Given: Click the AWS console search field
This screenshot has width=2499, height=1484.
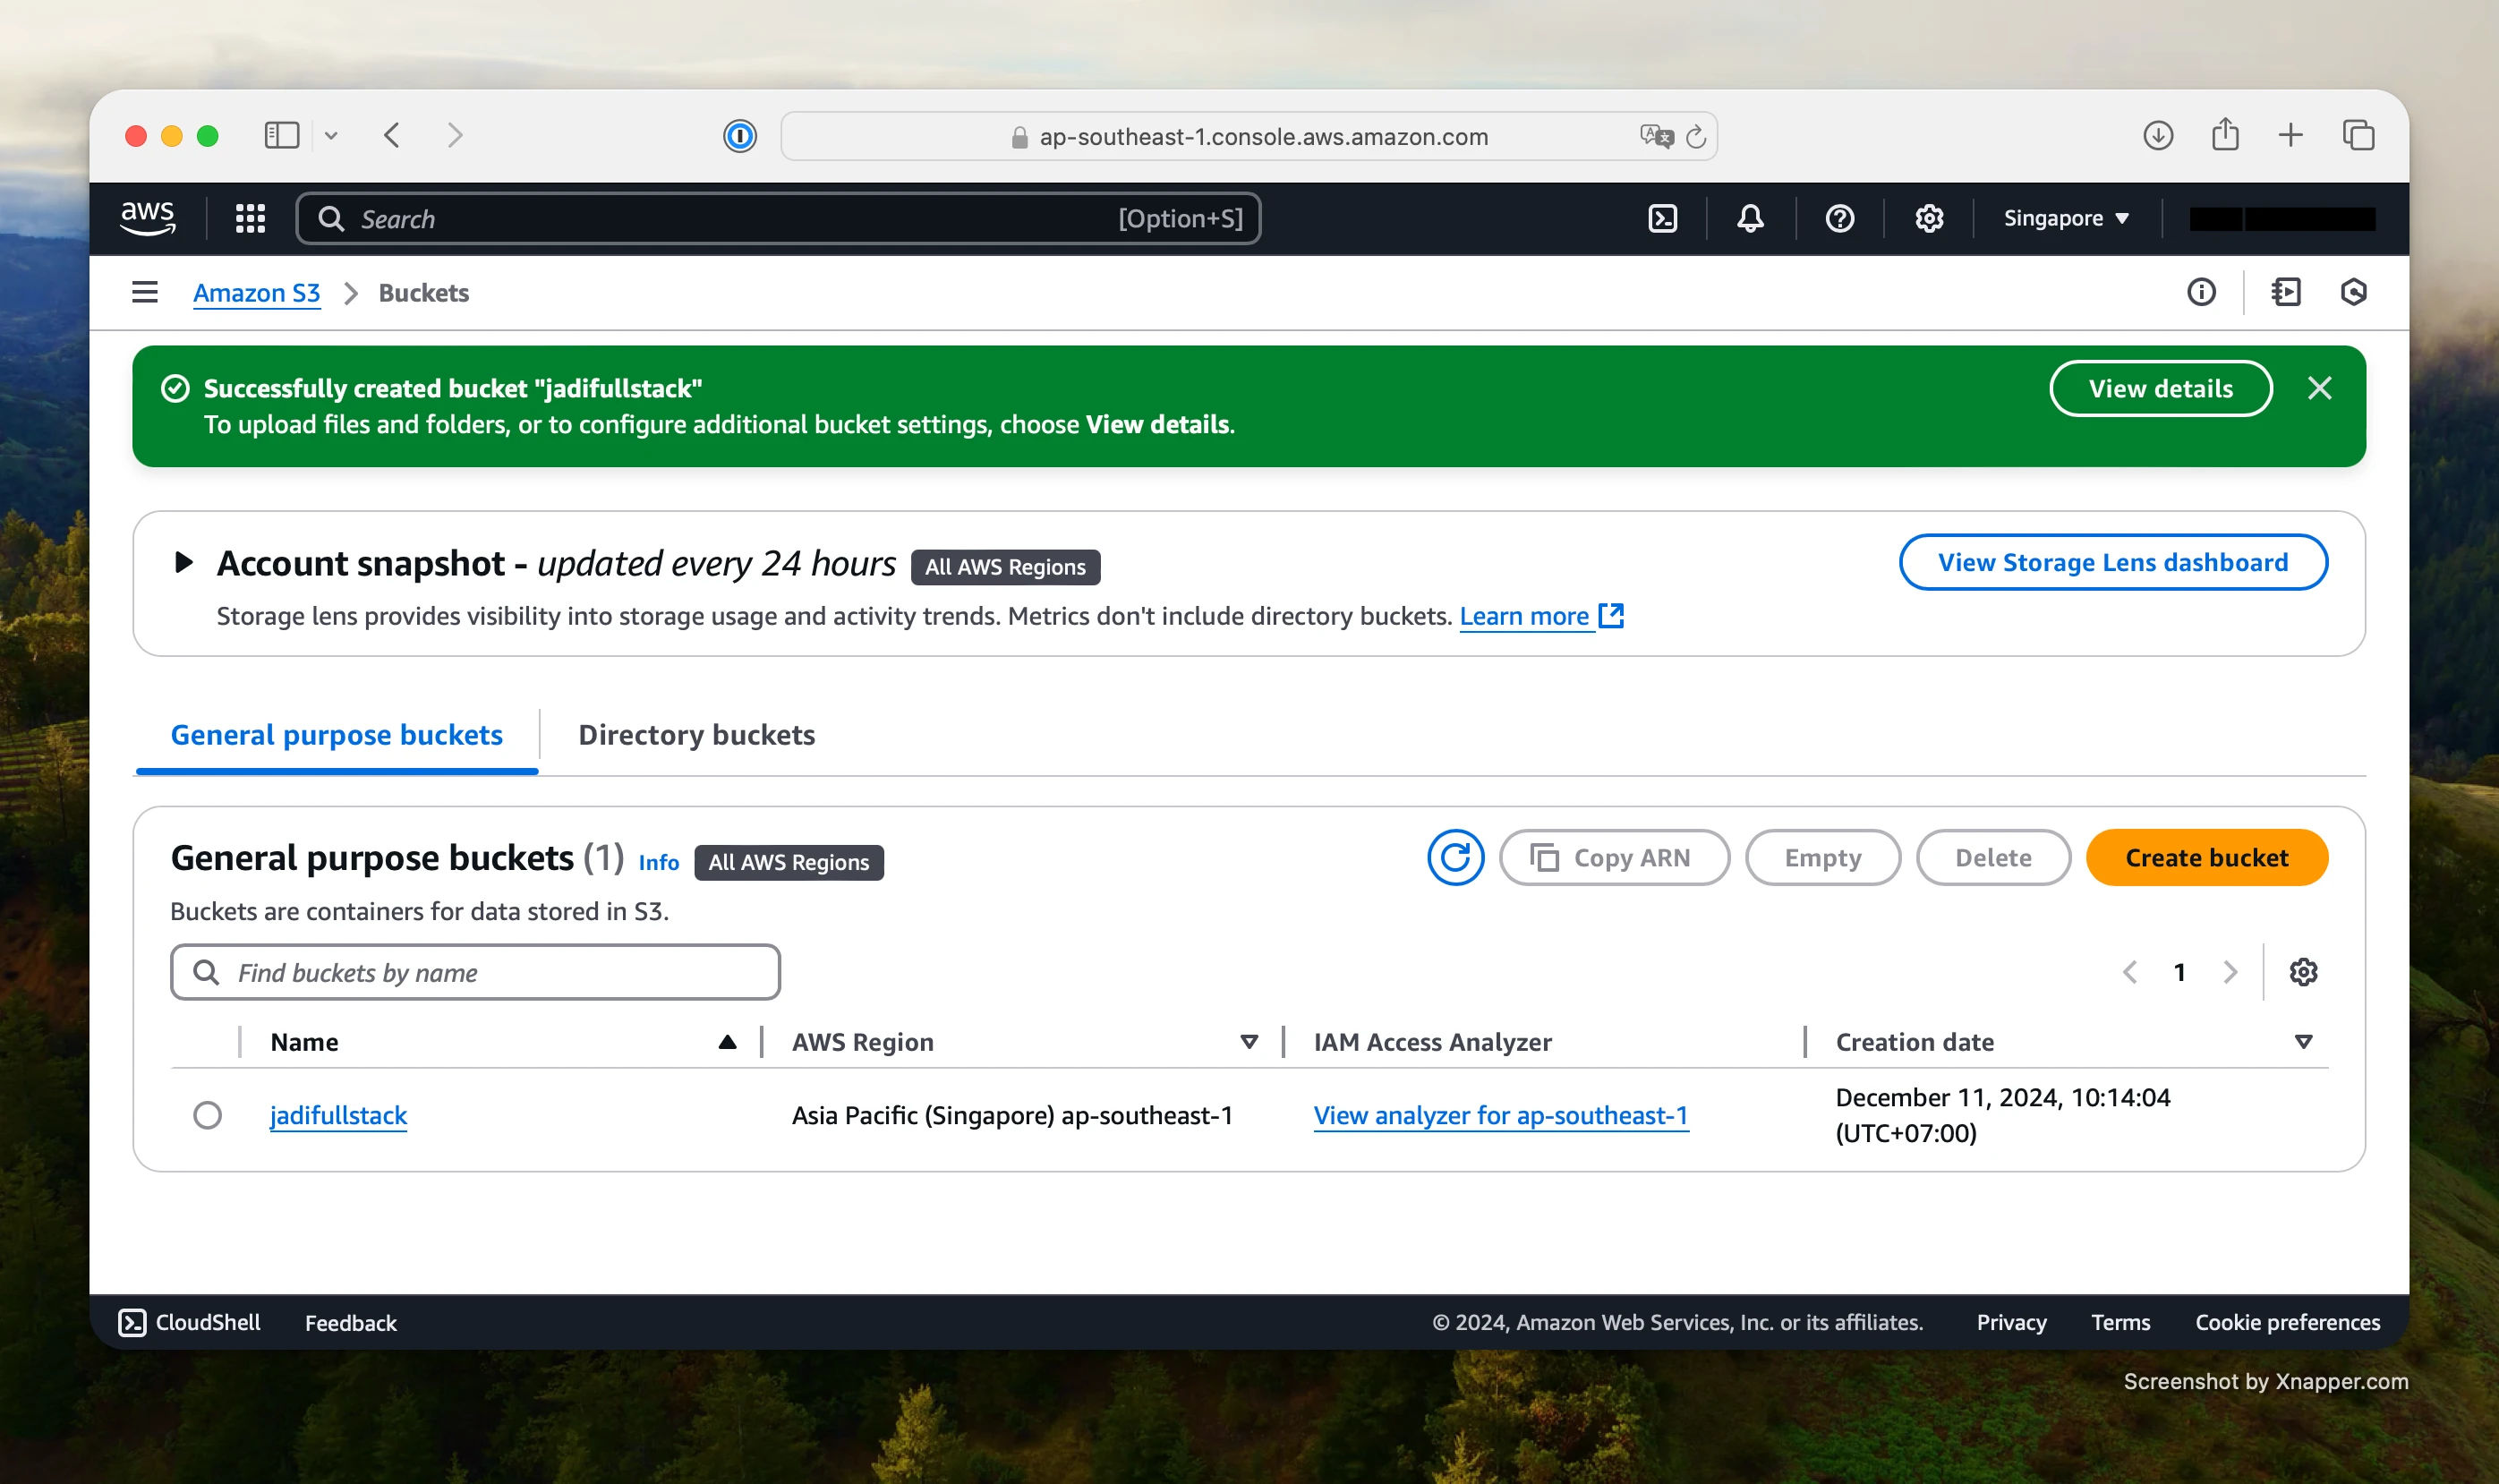Looking at the screenshot, I should 778,218.
